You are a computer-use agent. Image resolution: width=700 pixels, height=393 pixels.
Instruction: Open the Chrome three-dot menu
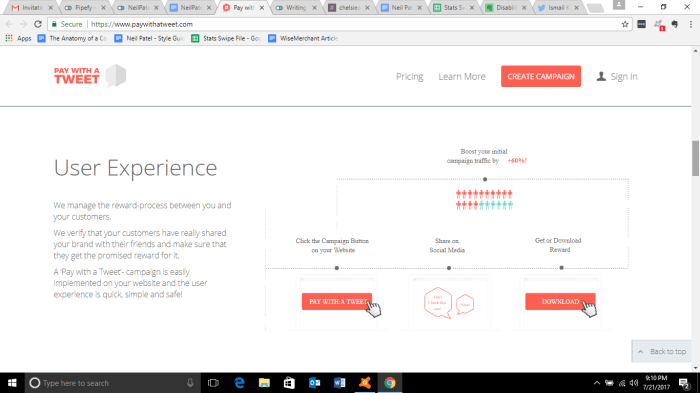point(691,24)
